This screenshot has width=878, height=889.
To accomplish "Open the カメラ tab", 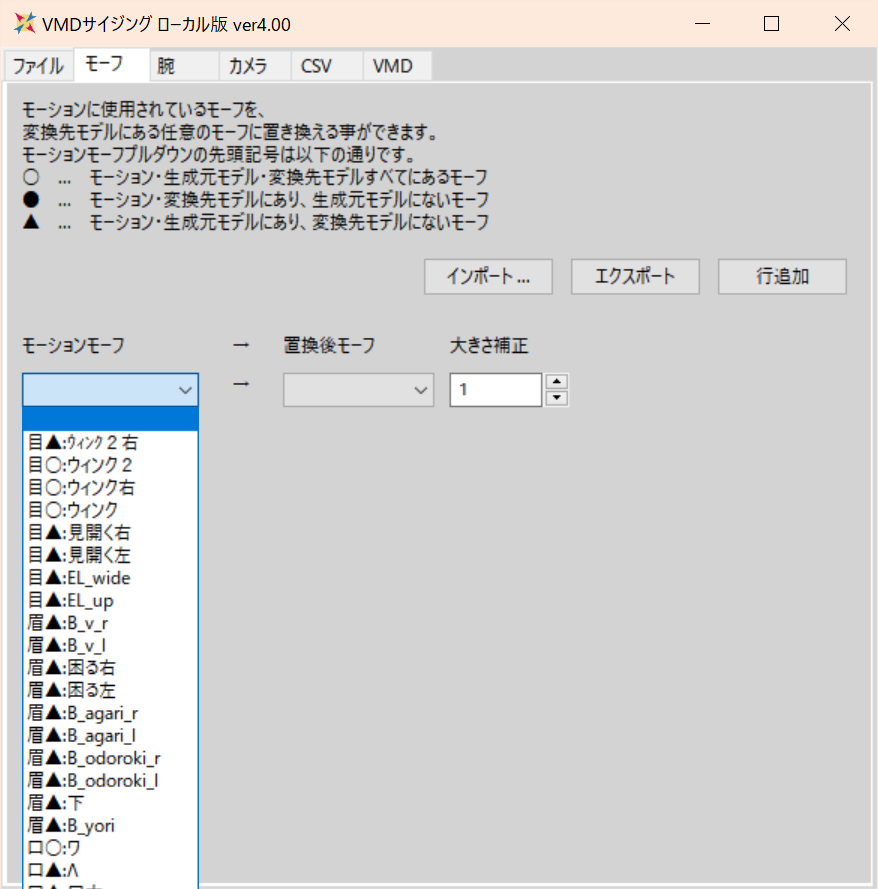I will 255,66.
